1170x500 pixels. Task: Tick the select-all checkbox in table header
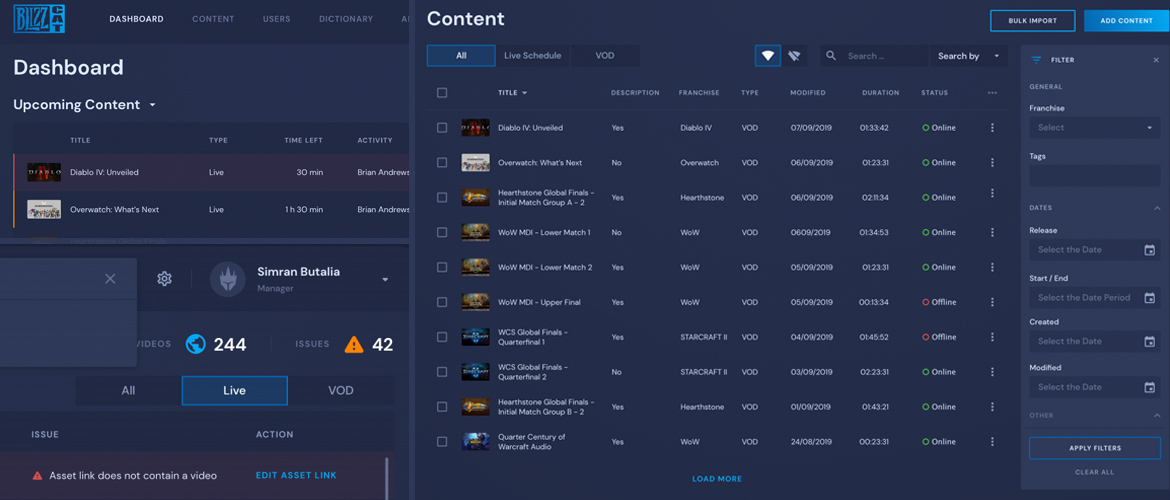(442, 93)
